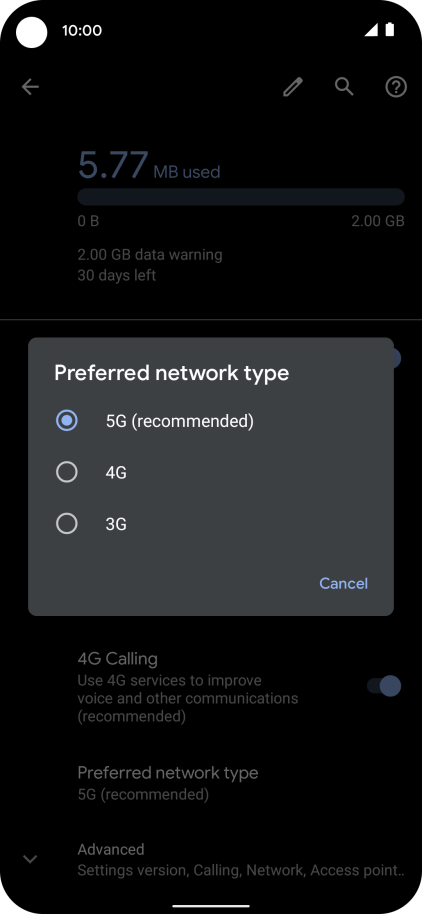Image resolution: width=422 pixels, height=914 pixels.
Task: Open Preferred network type setting
Action: (211, 783)
